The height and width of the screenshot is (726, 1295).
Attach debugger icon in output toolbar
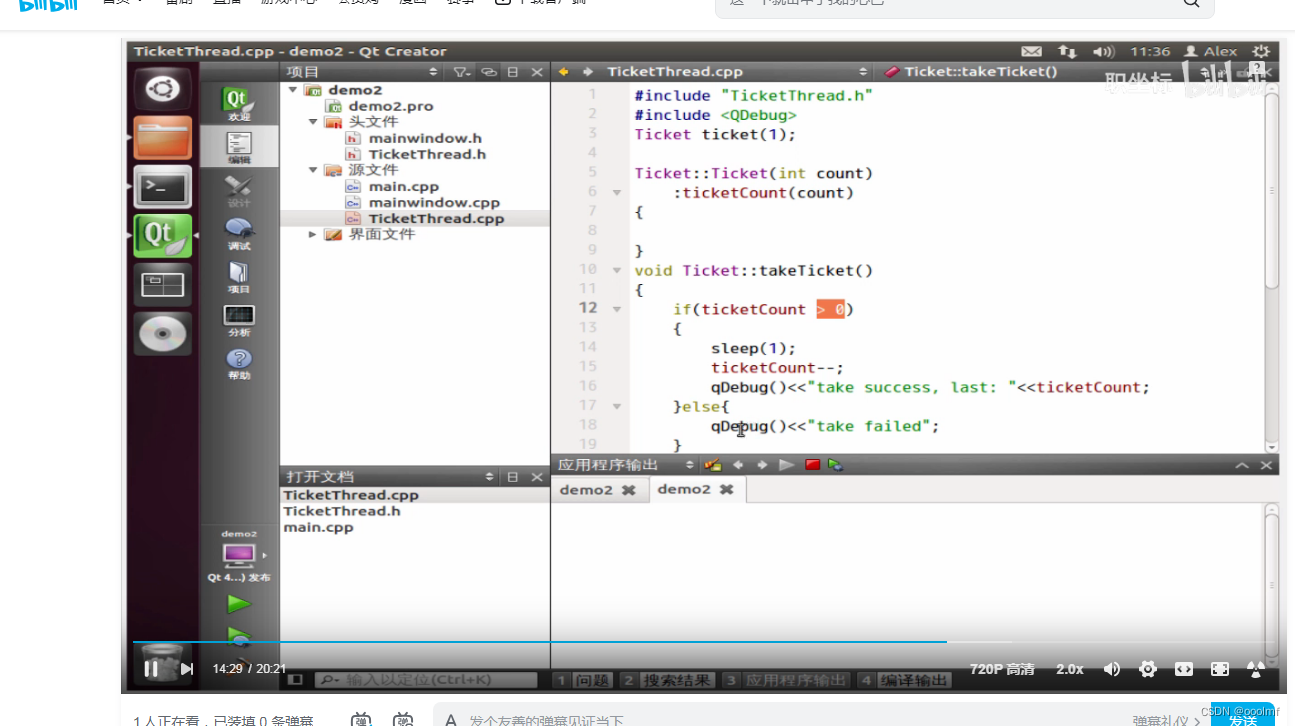(835, 465)
